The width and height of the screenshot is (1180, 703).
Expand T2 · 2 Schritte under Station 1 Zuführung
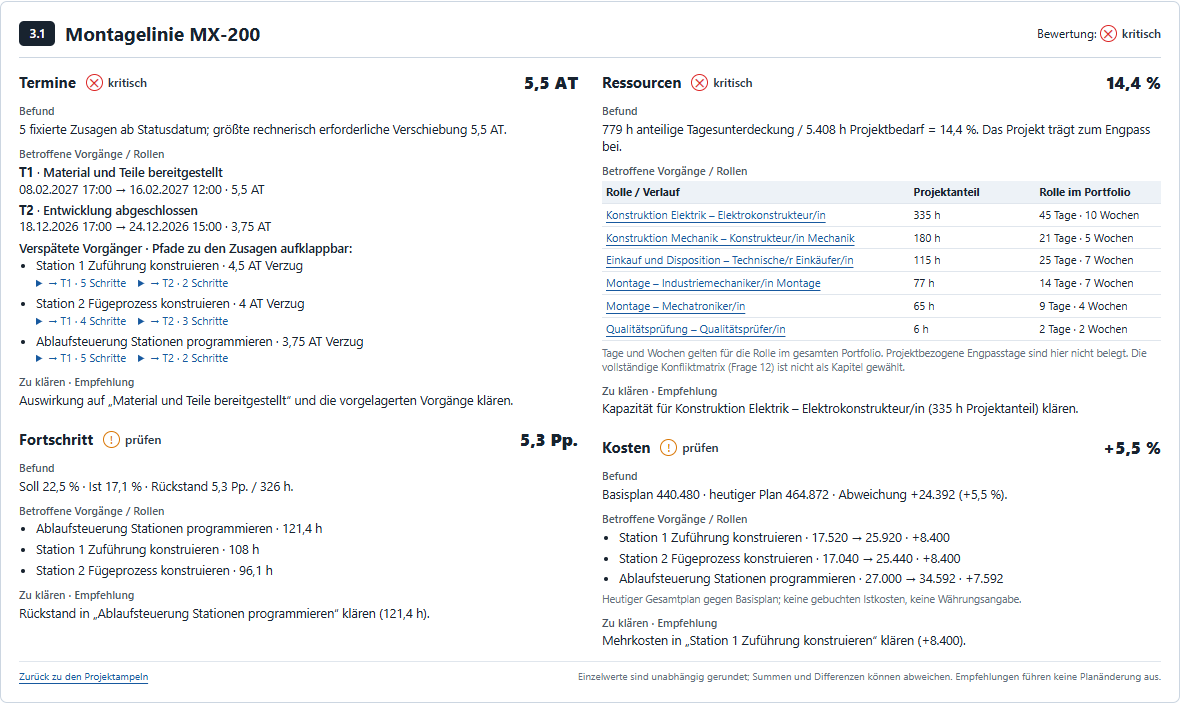183,284
